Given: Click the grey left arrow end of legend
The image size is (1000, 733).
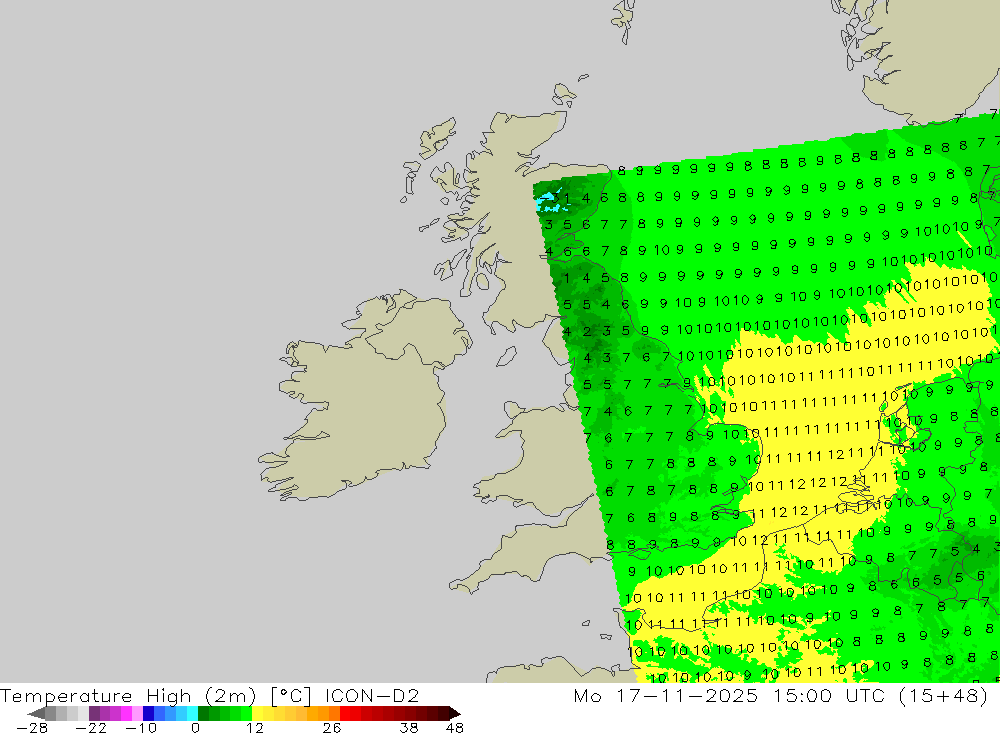Looking at the screenshot, I should pyautogui.click(x=37, y=714).
